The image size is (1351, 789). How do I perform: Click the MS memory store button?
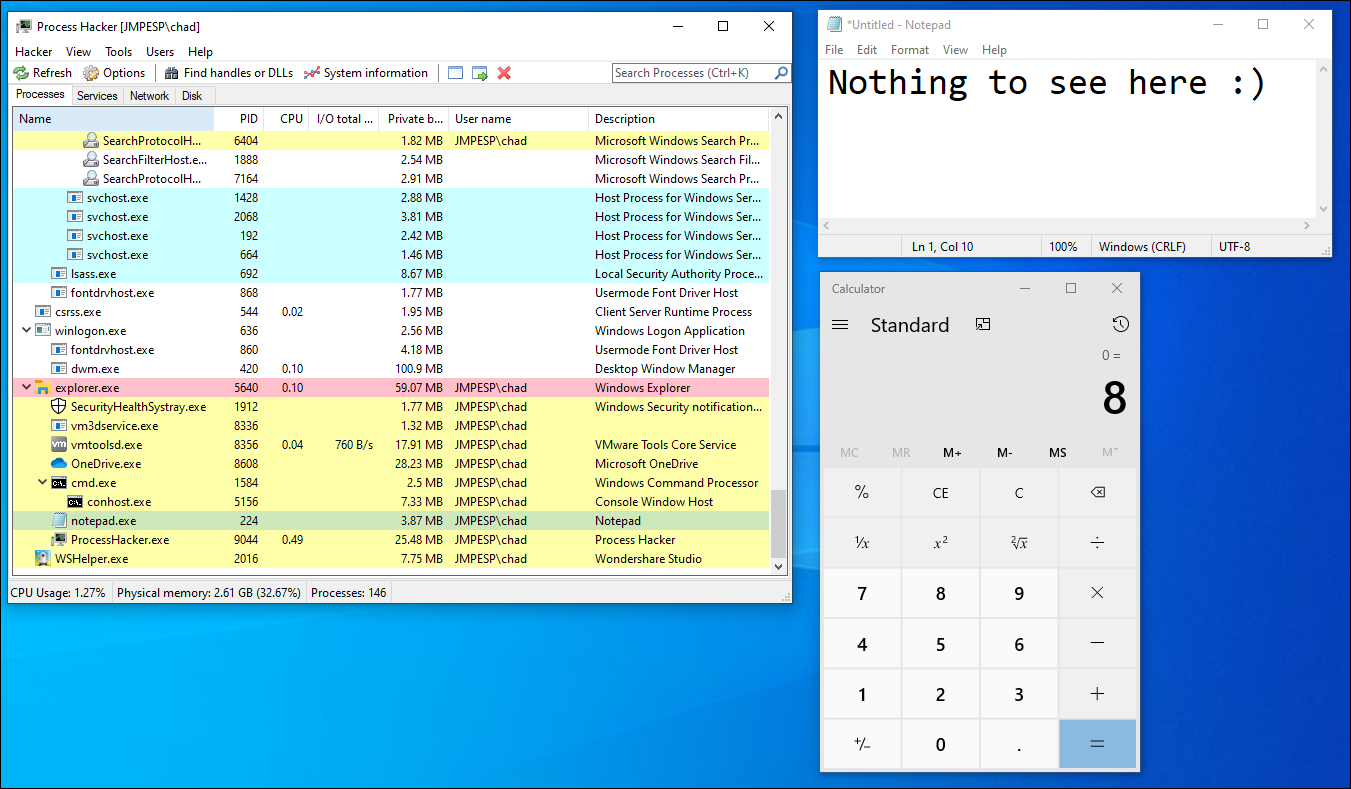click(x=1058, y=453)
